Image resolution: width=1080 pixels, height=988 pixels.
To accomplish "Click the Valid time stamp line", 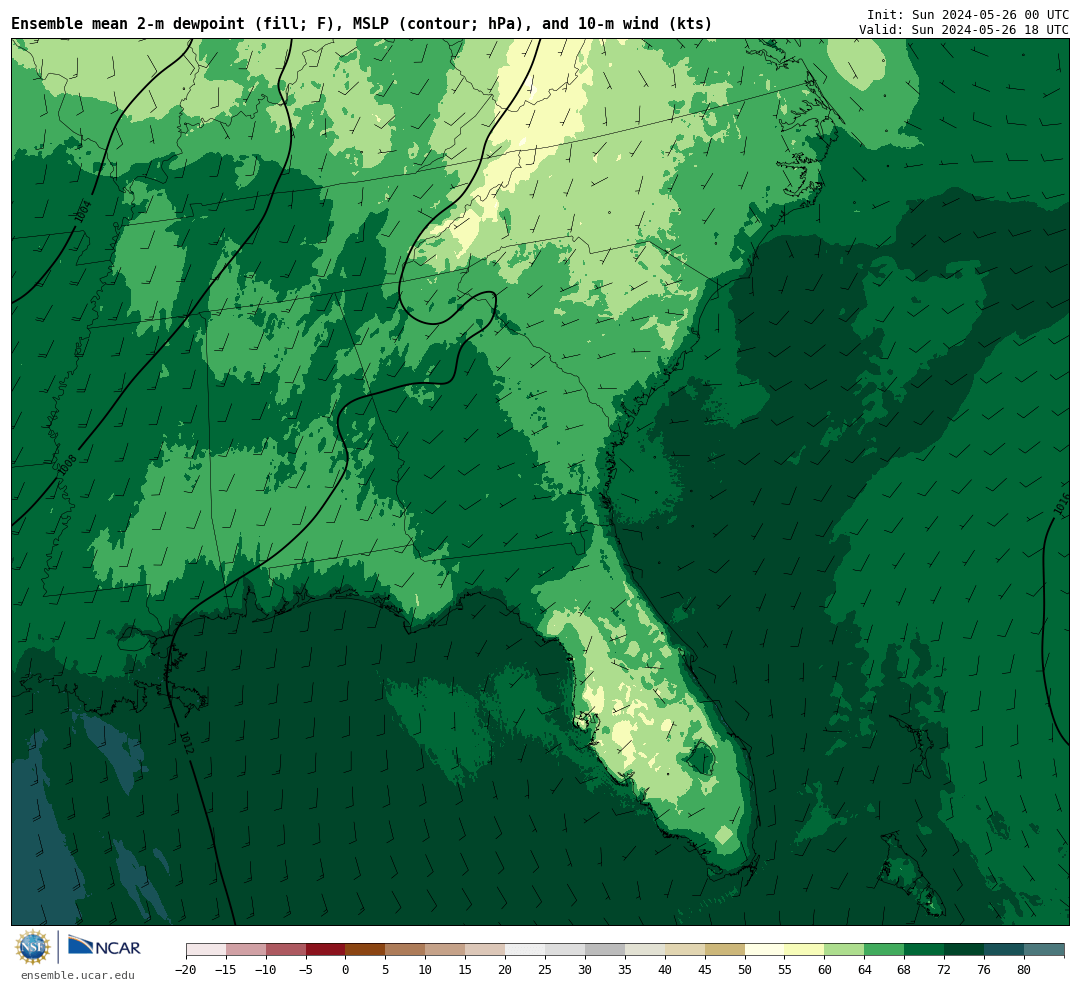I will click(964, 30).
